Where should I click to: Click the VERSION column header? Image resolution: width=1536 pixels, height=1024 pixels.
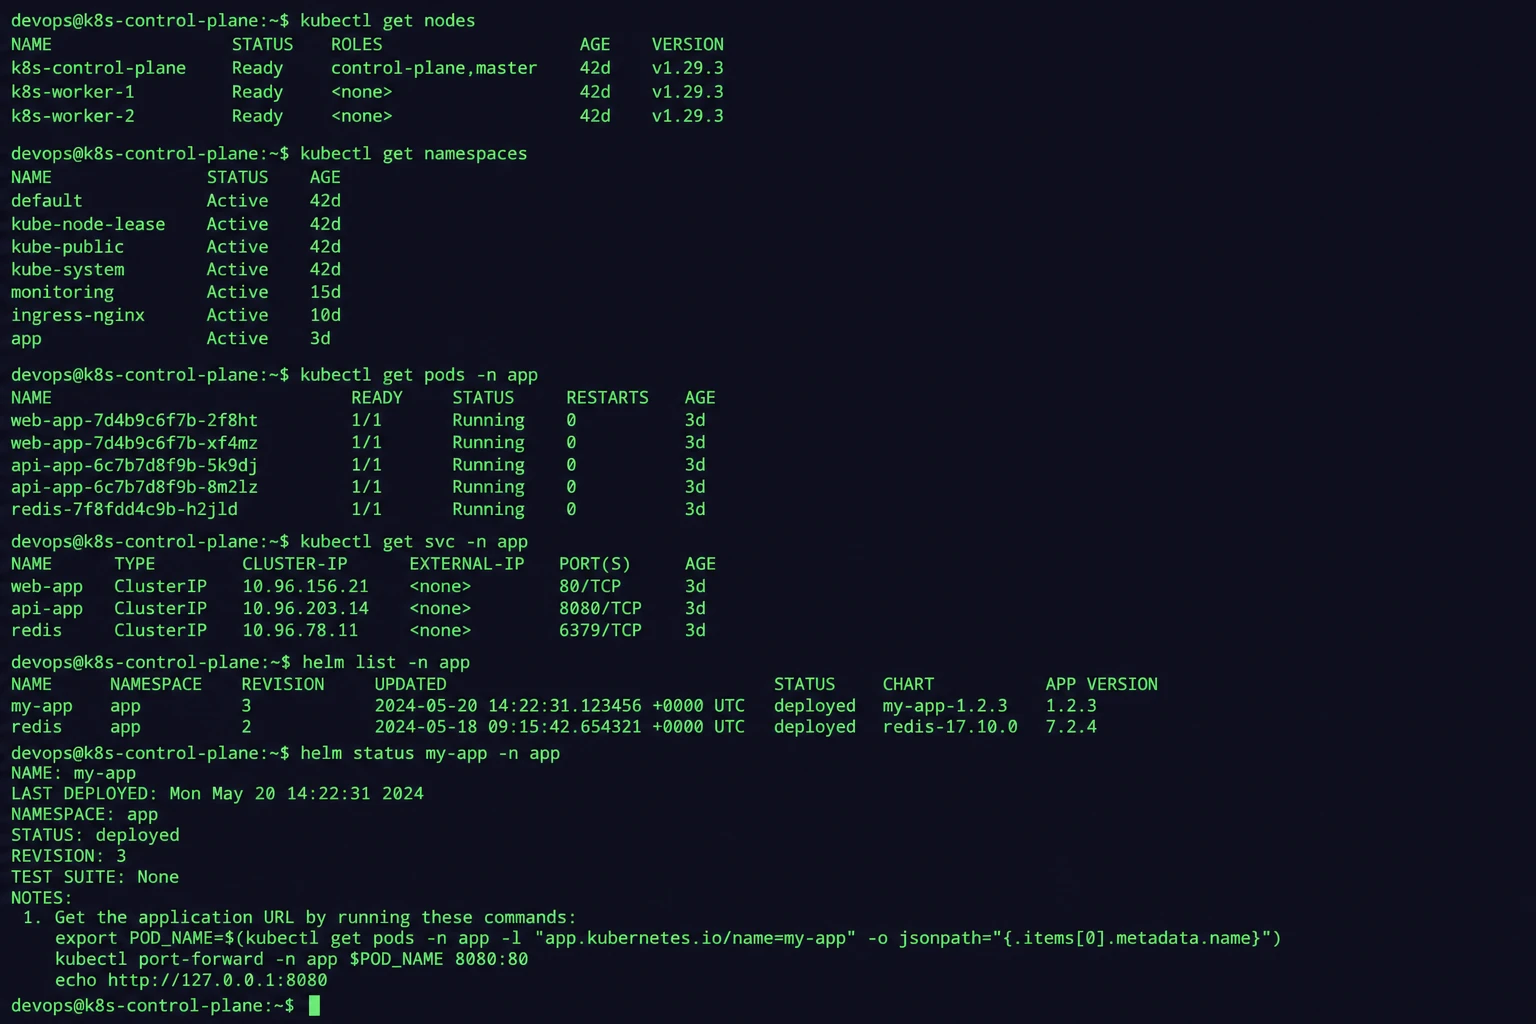tap(687, 45)
